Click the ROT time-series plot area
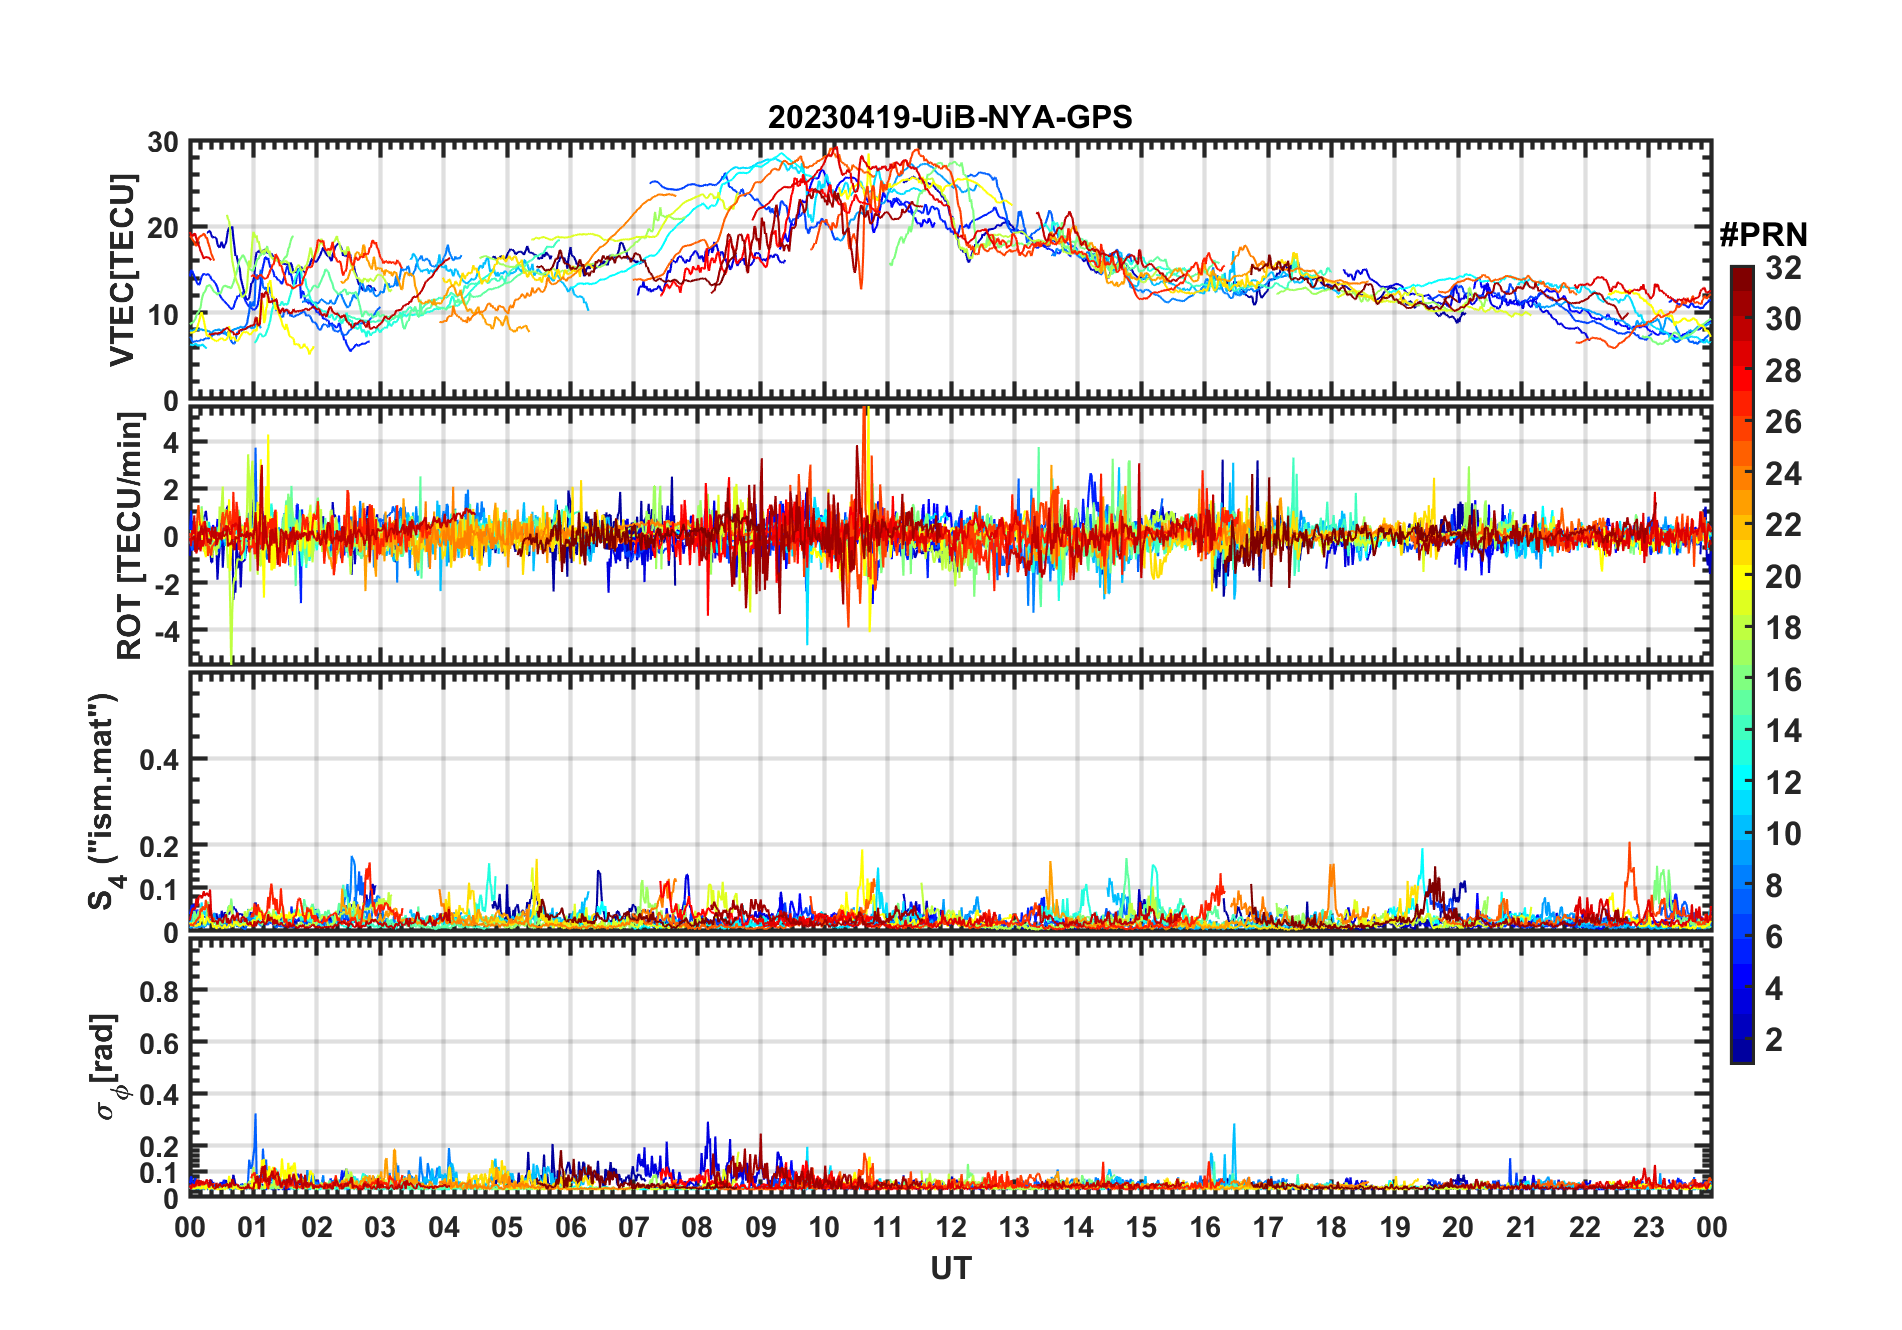 (951, 535)
